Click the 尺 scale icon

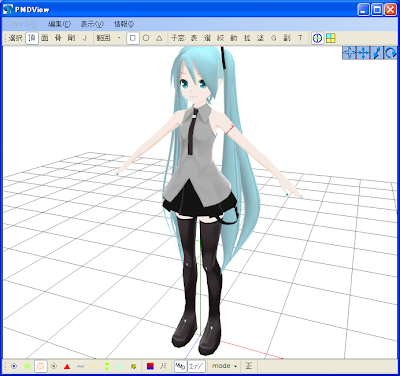[x=163, y=366]
